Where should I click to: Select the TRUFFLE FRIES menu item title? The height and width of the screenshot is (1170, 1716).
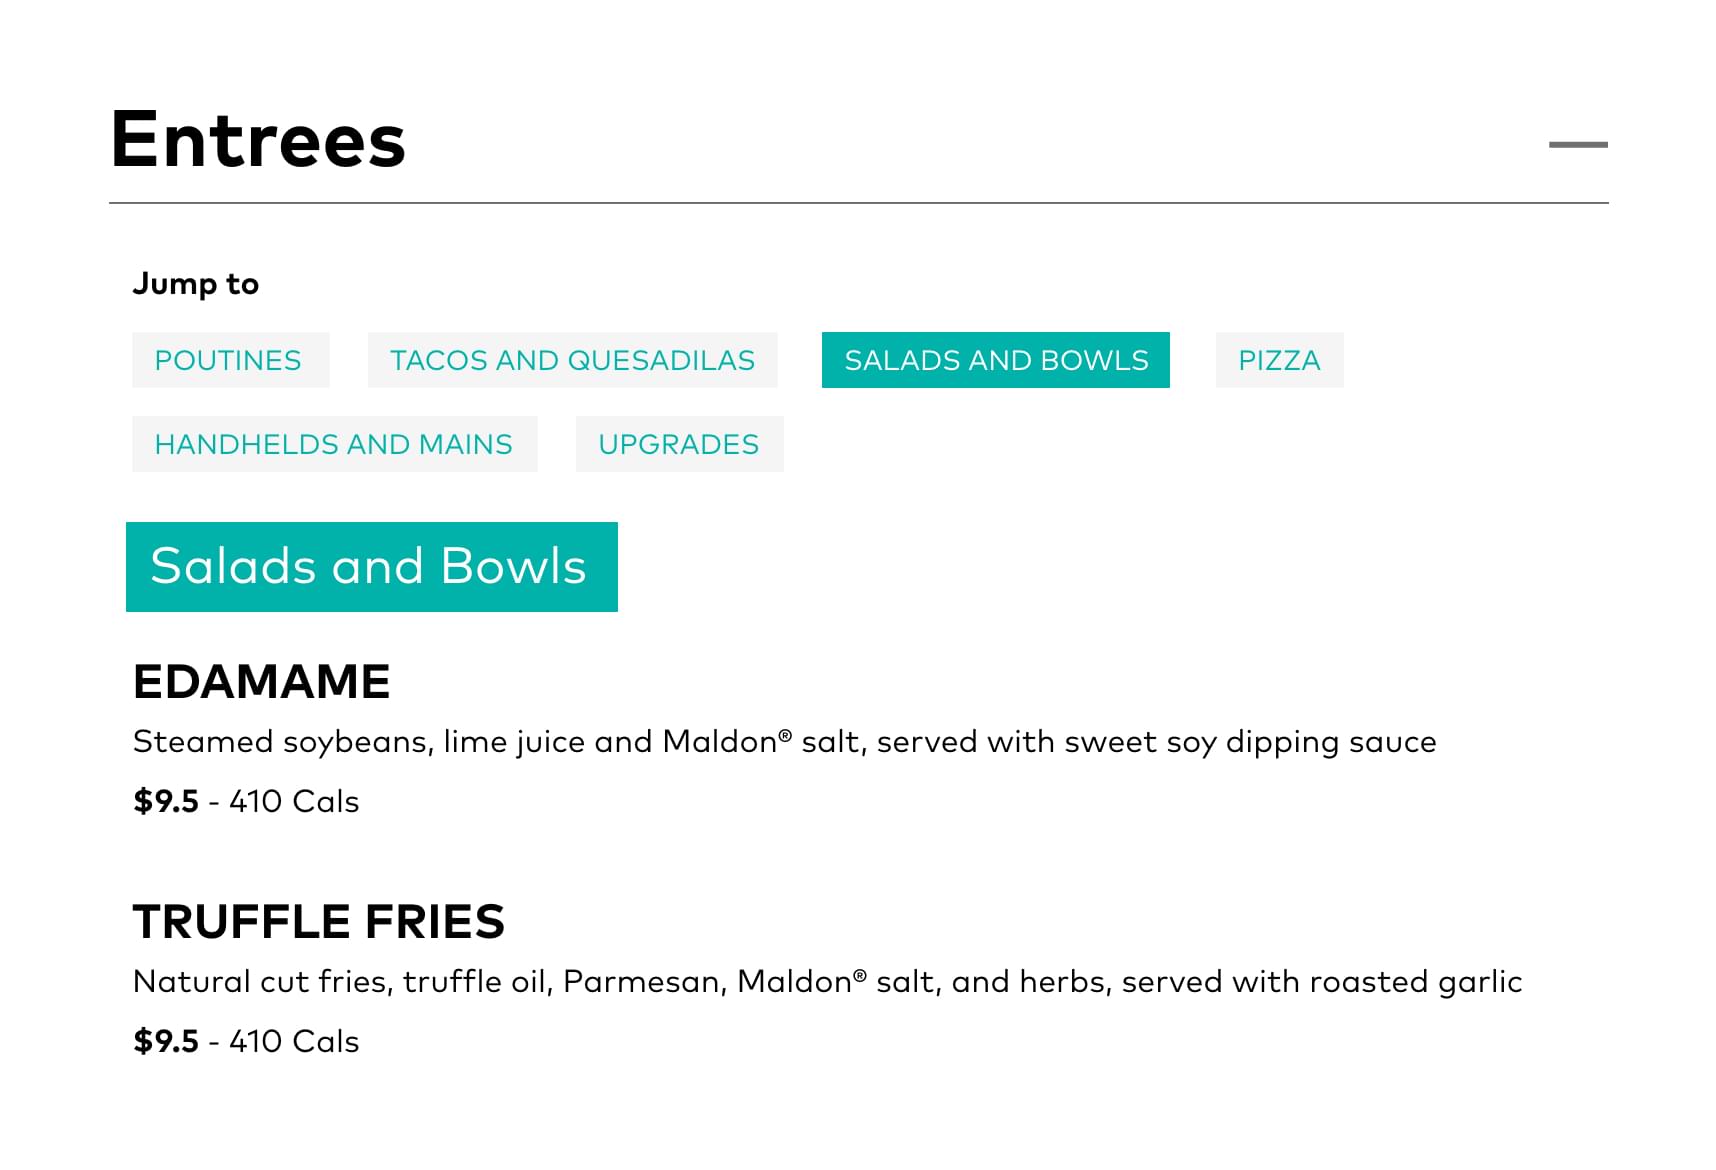click(318, 922)
